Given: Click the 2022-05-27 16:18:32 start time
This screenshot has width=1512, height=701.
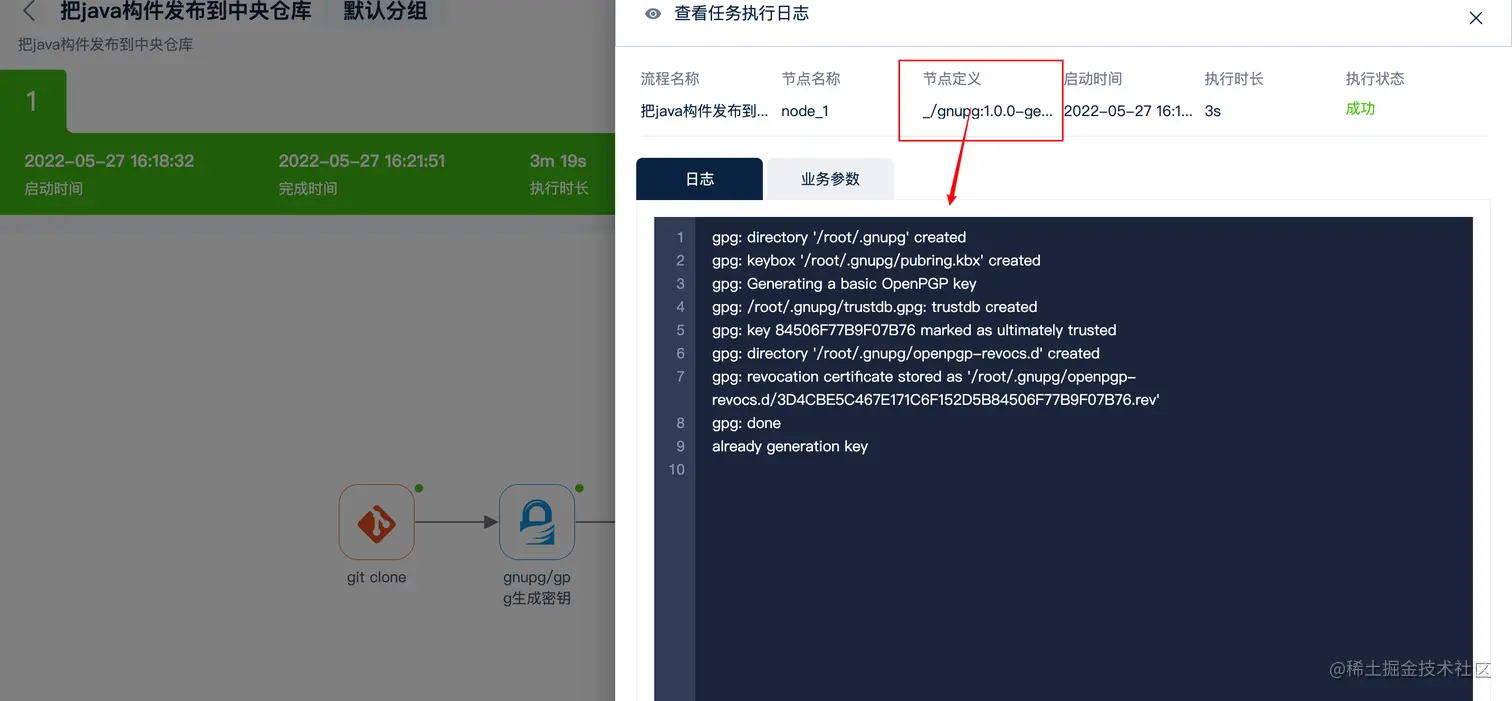Looking at the screenshot, I should pyautogui.click(x=109, y=160).
